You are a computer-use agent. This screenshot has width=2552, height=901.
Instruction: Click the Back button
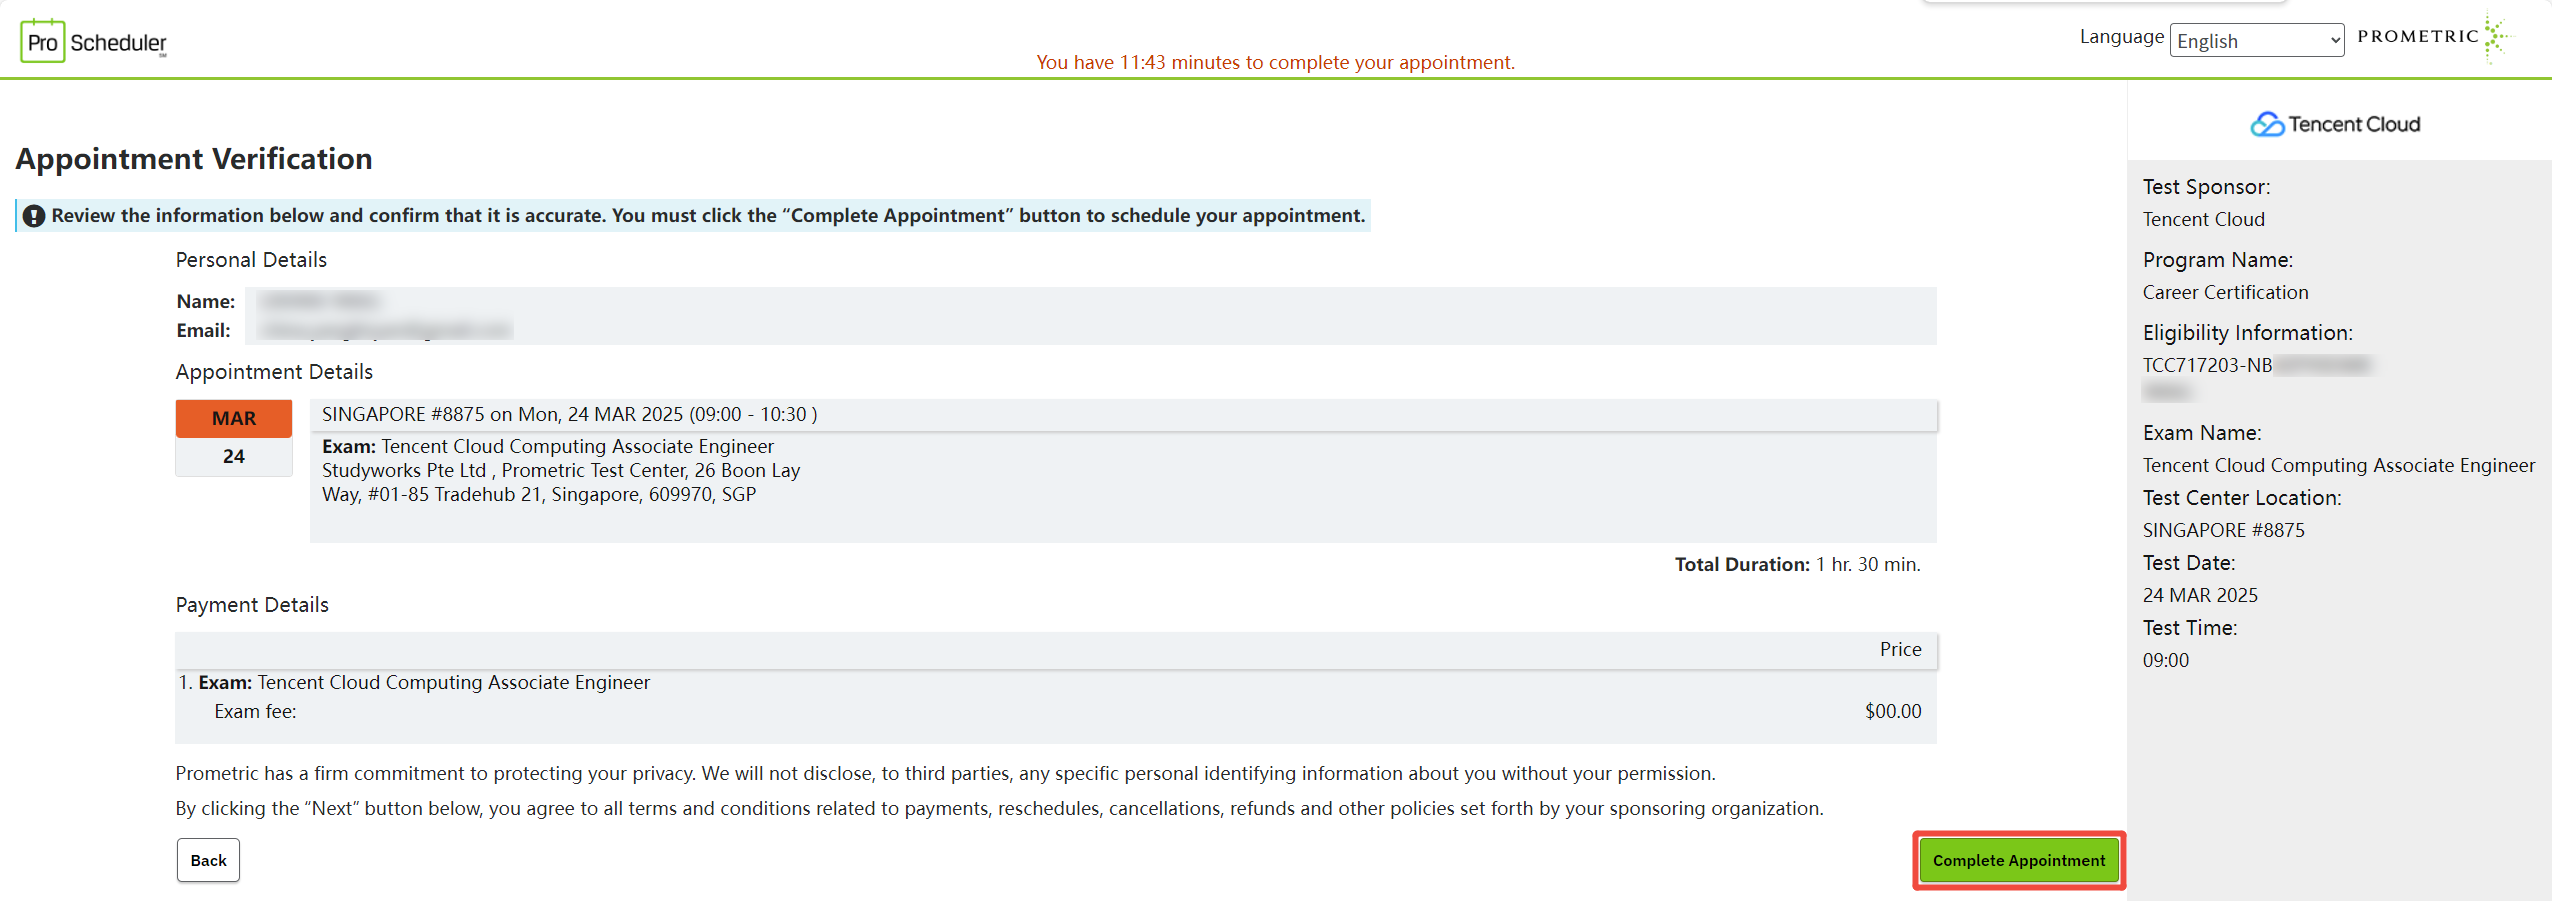[x=208, y=860]
